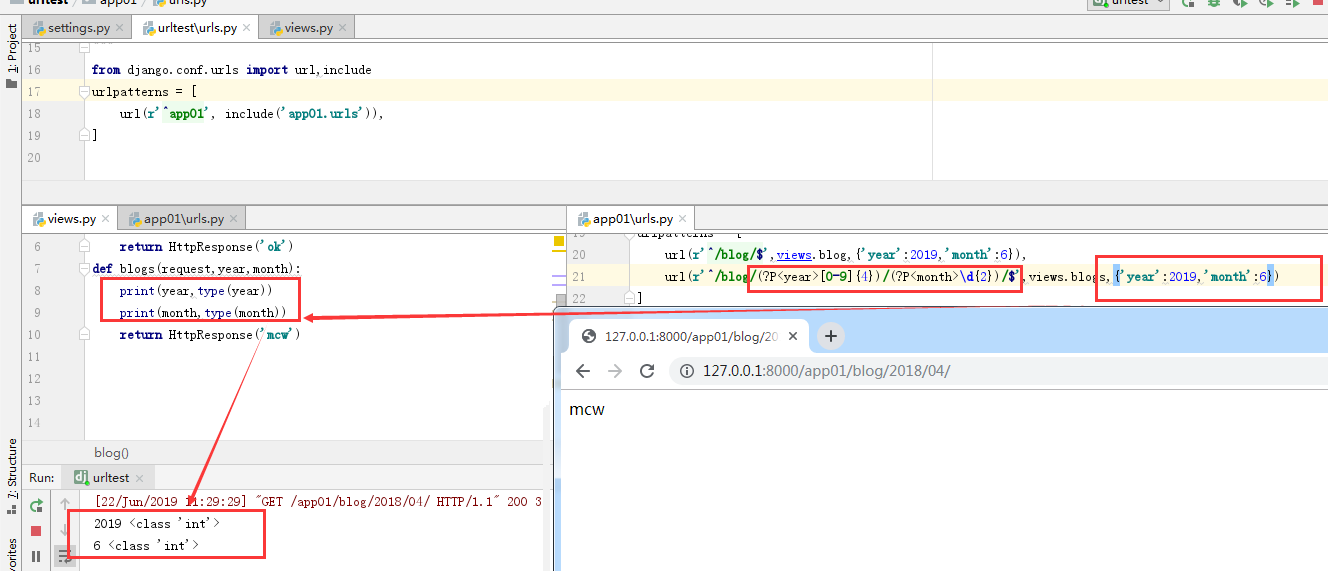Click line number 8 in views.py gutter
This screenshot has height=571, width=1328.
(x=37, y=291)
